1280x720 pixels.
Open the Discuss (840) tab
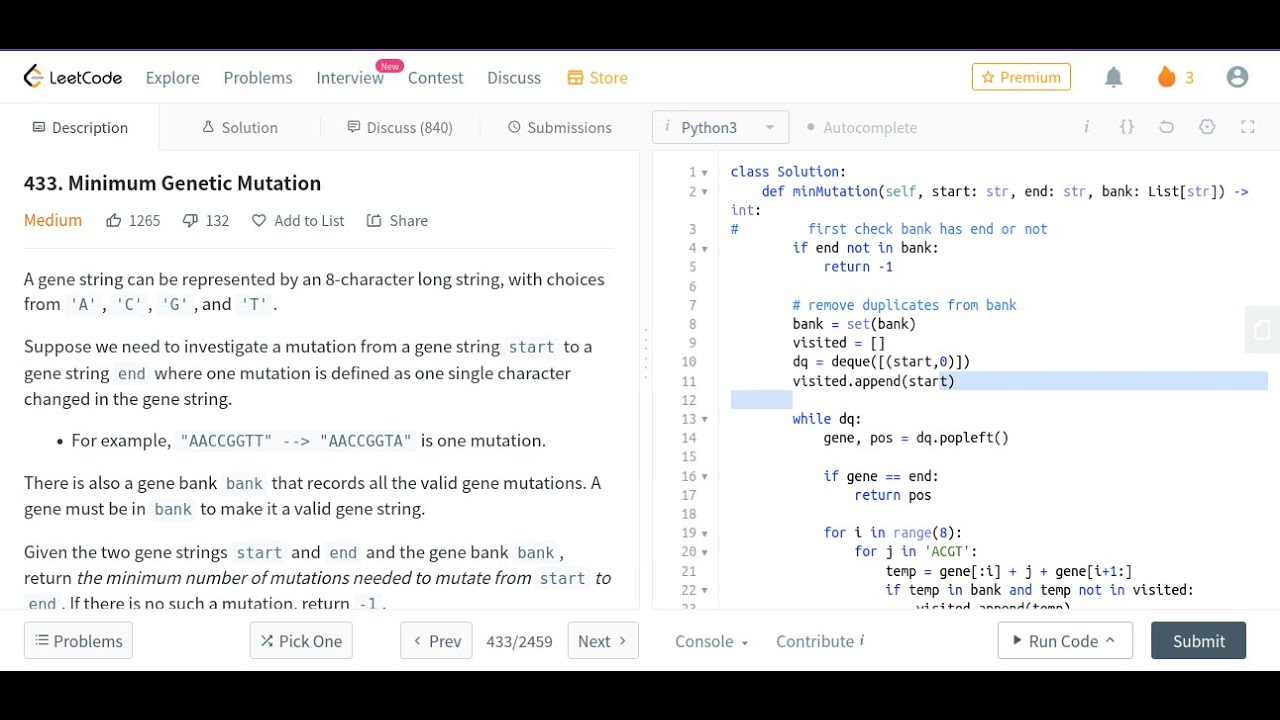pos(400,127)
